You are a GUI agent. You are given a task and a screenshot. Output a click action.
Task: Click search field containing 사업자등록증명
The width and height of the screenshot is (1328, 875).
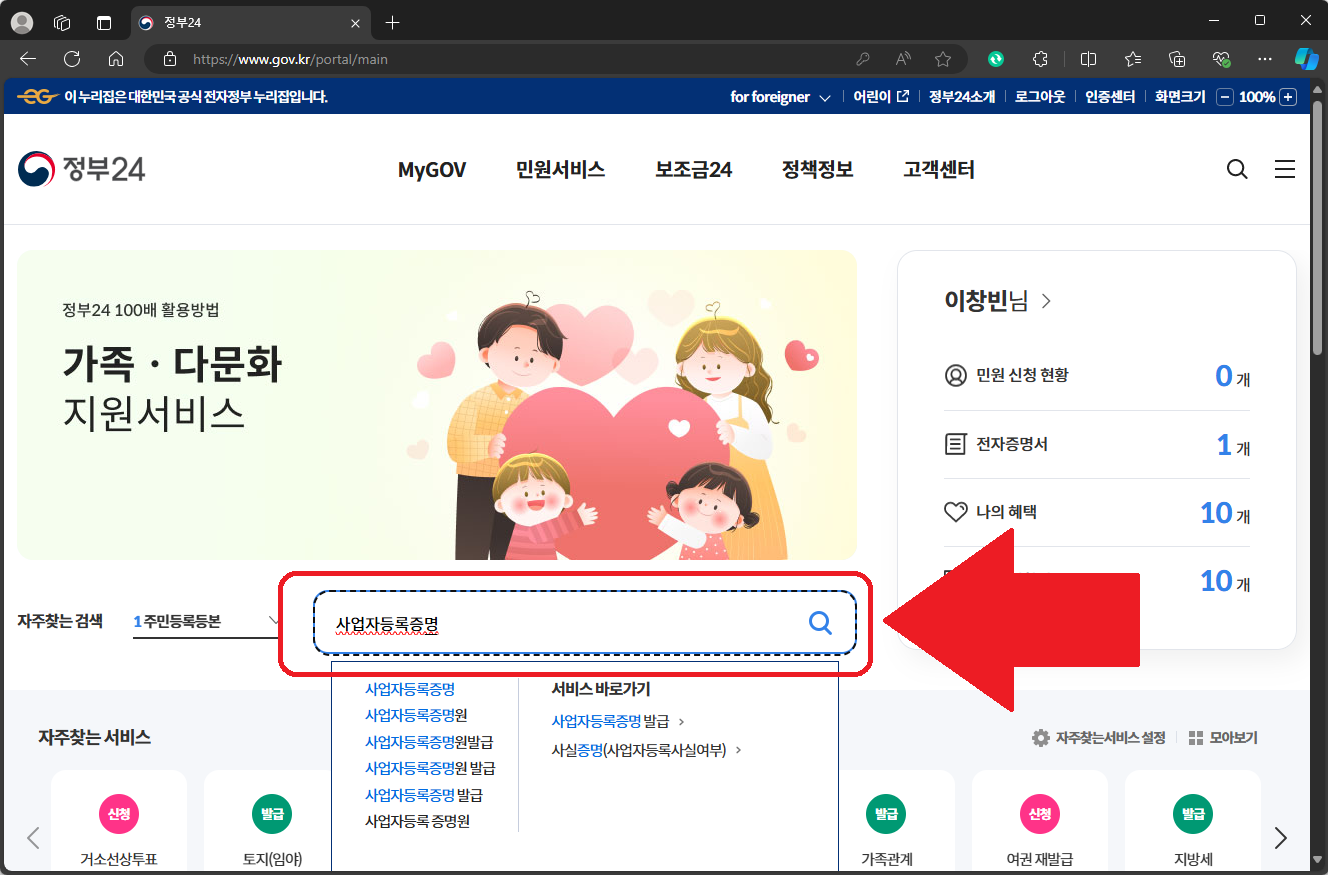(x=584, y=623)
